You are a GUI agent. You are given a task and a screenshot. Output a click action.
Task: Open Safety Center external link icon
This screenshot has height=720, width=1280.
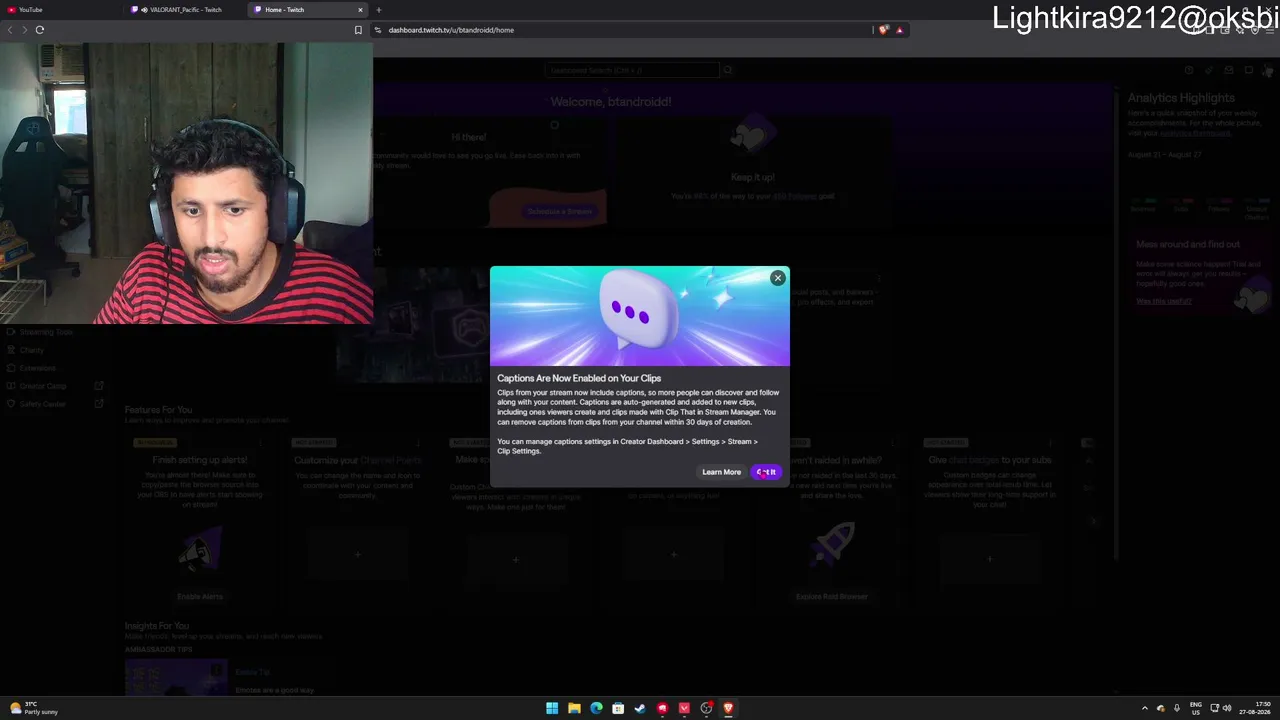point(99,404)
